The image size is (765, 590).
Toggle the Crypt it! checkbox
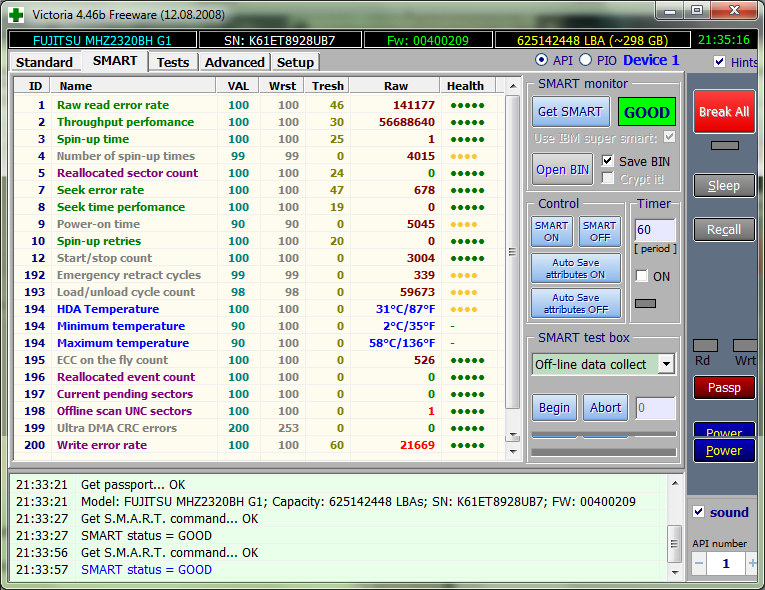[607, 178]
